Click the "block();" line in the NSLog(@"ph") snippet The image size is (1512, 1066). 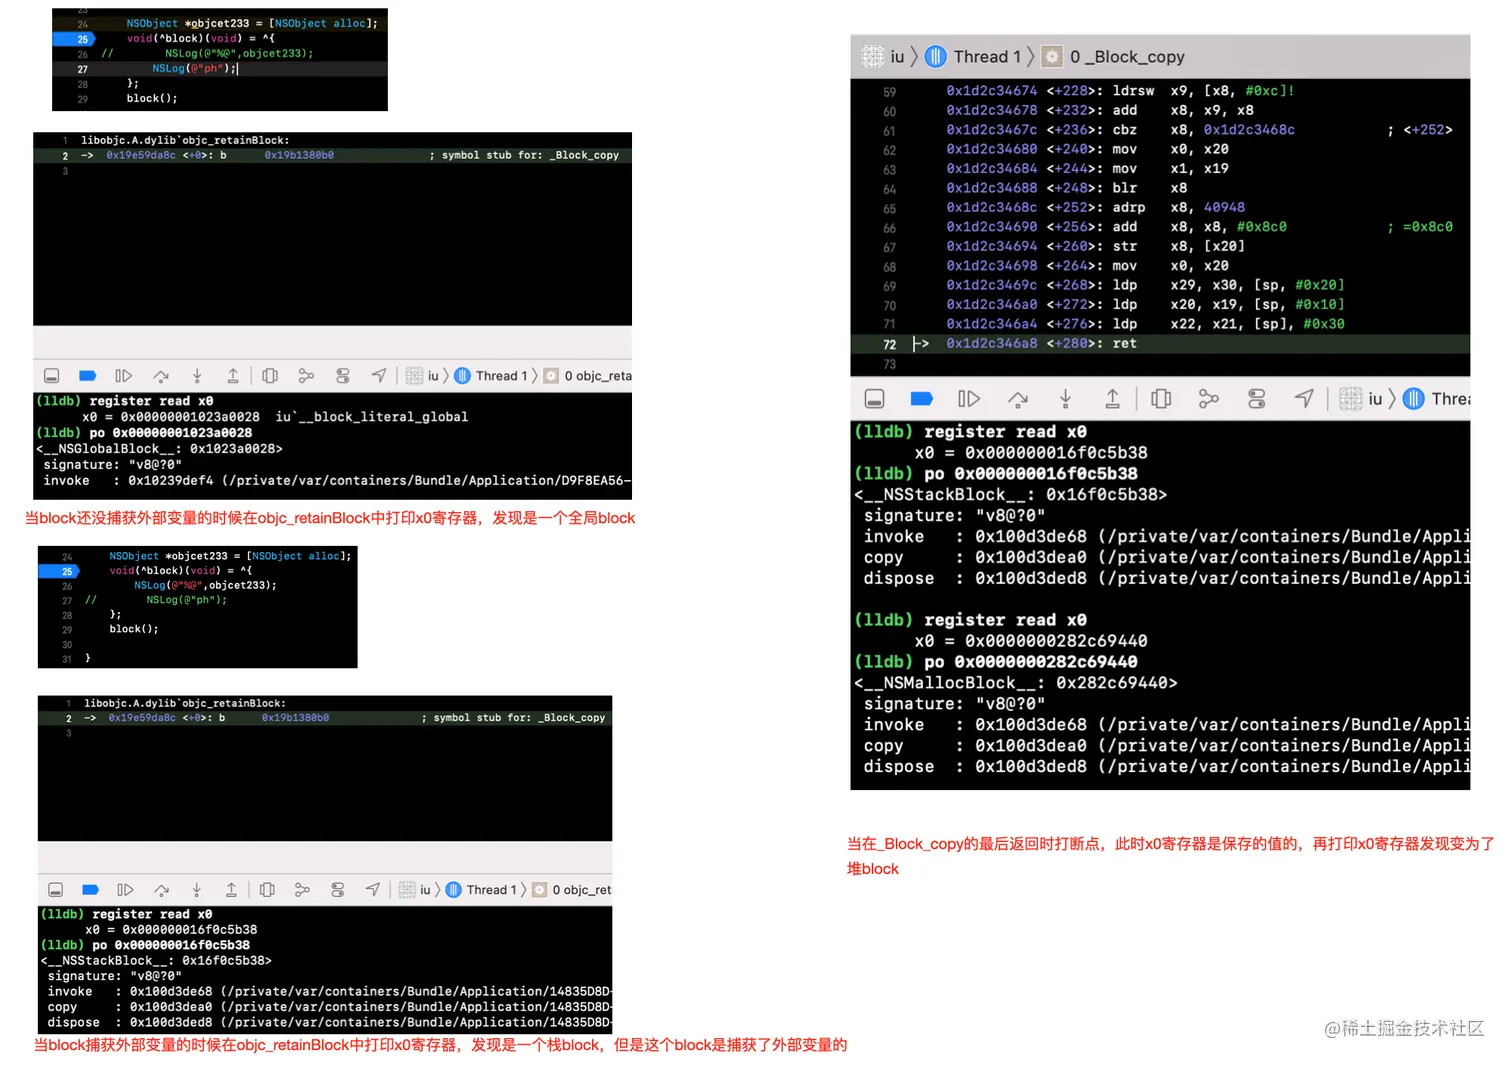tap(152, 99)
